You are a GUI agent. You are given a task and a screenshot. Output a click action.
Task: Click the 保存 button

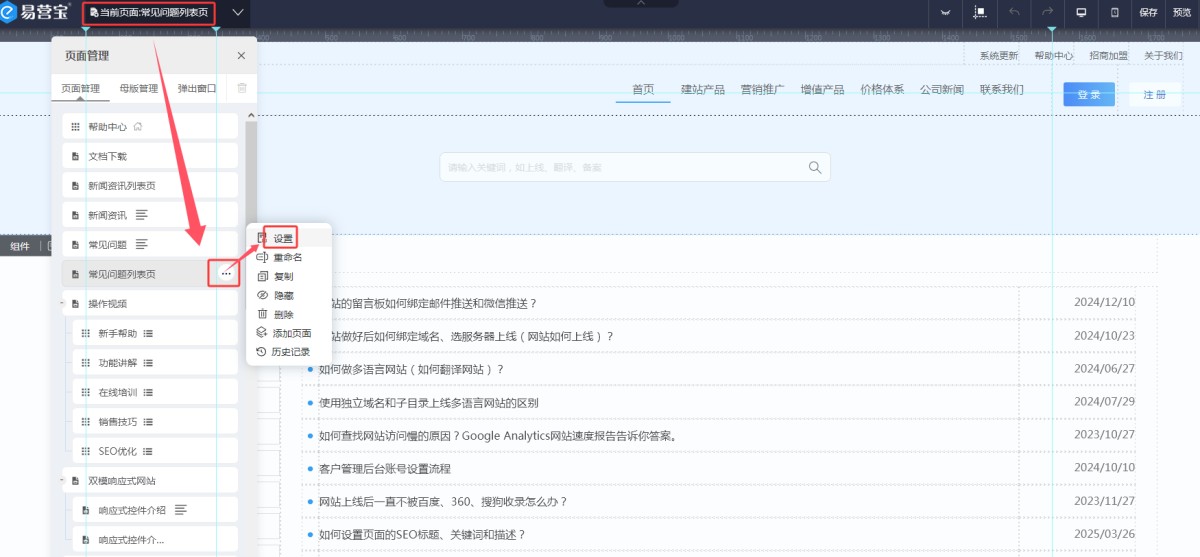click(1148, 13)
